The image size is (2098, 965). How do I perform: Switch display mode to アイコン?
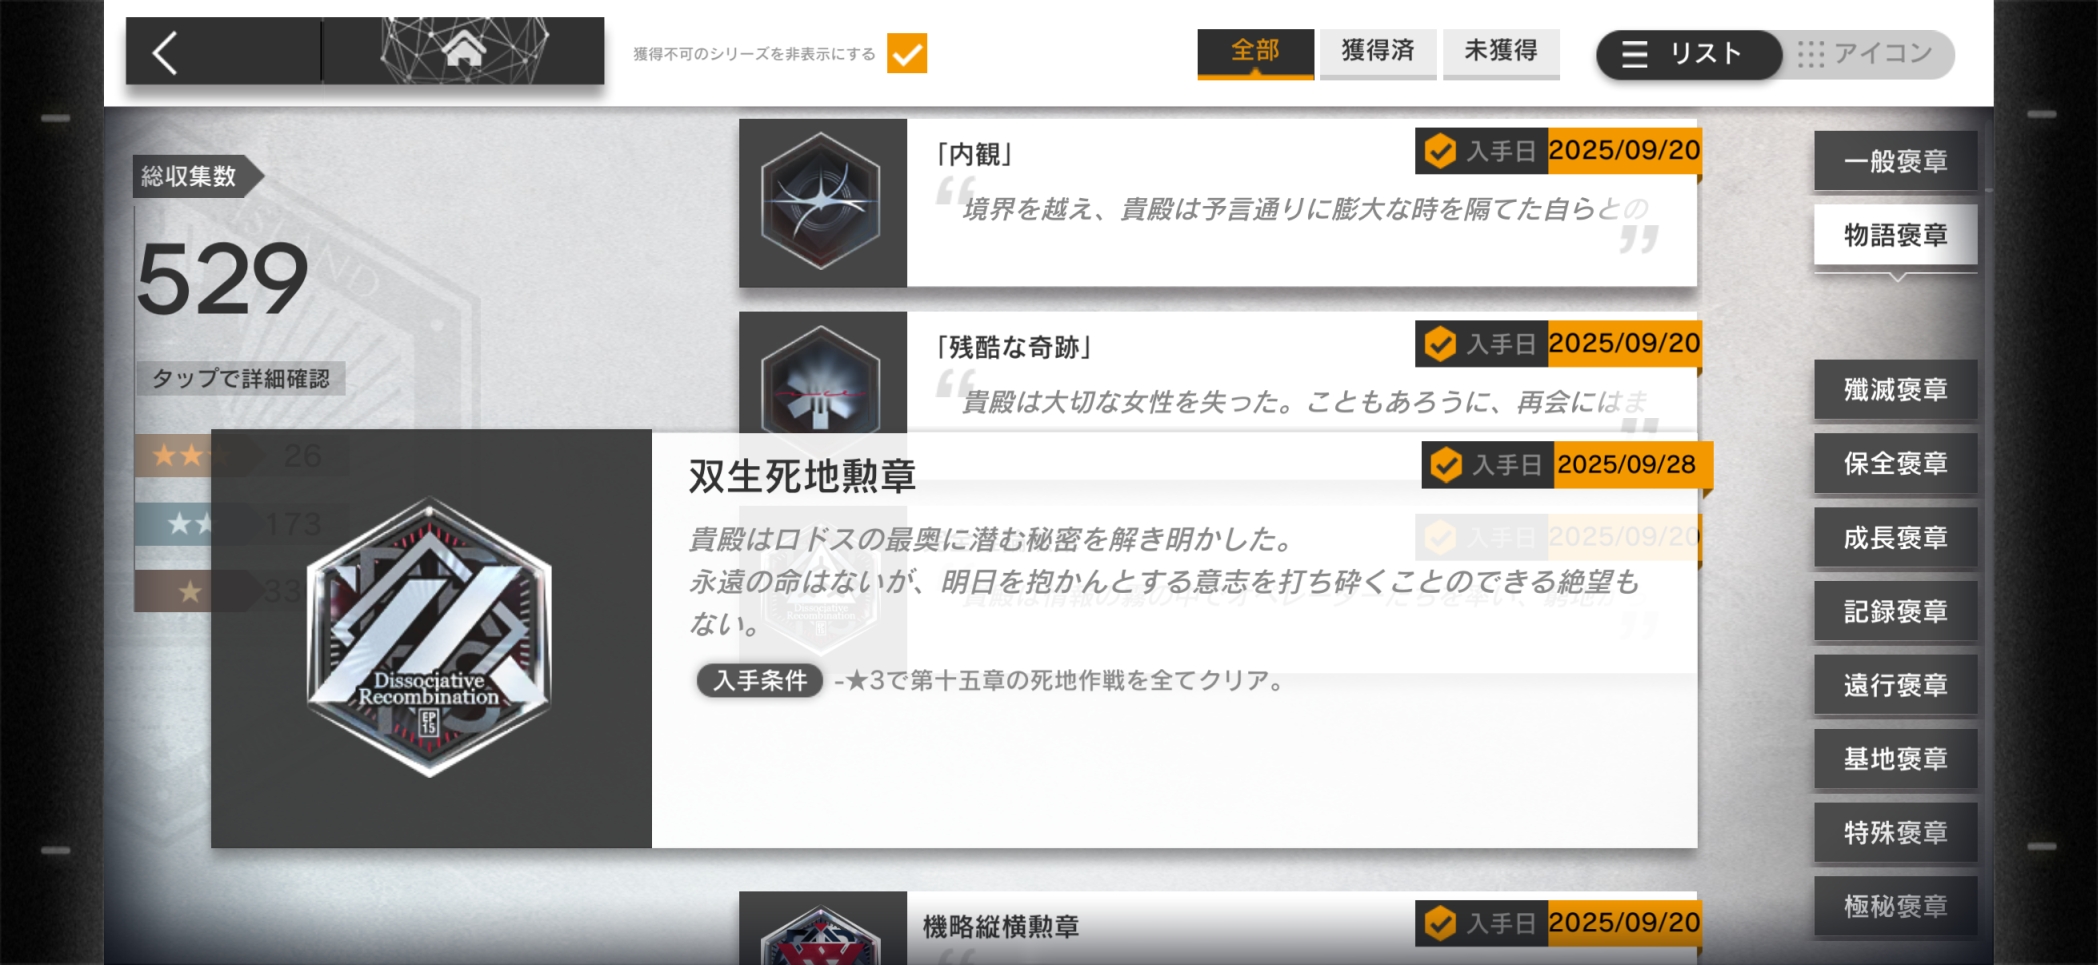pos(1868,54)
